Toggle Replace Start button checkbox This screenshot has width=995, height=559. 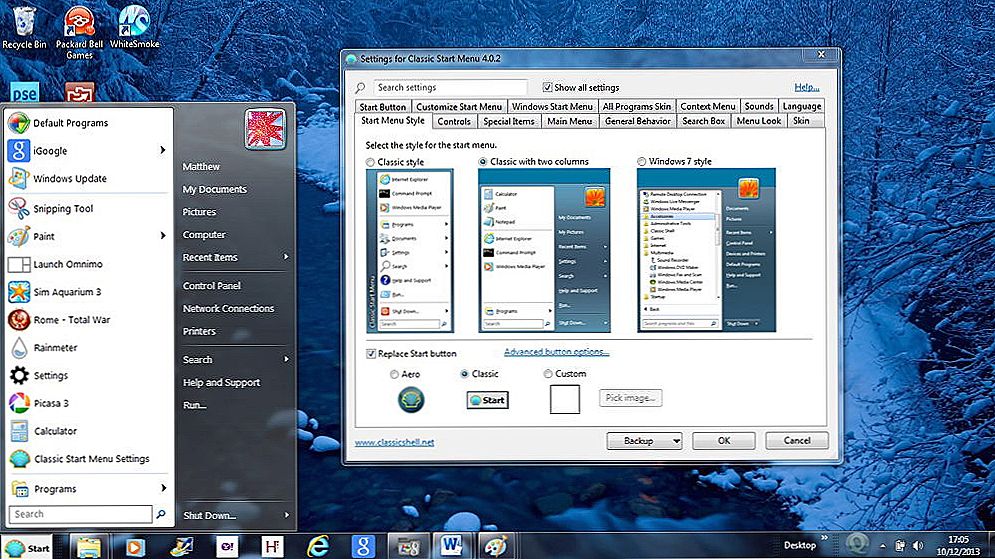click(371, 353)
